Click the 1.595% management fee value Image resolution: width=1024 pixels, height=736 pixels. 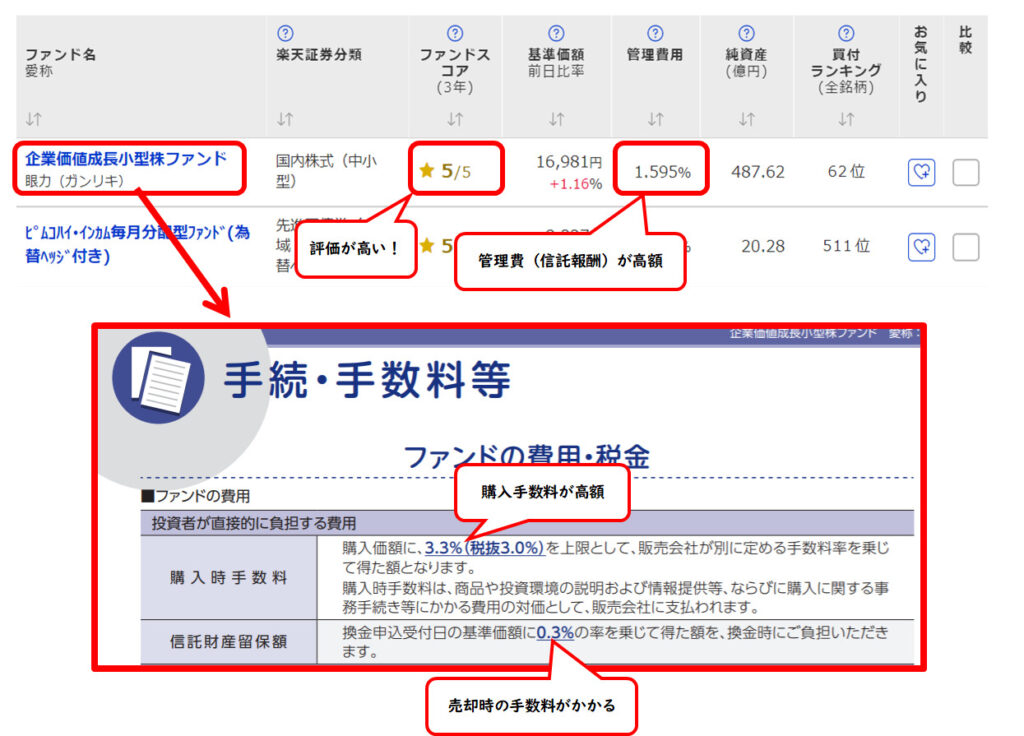(662, 172)
